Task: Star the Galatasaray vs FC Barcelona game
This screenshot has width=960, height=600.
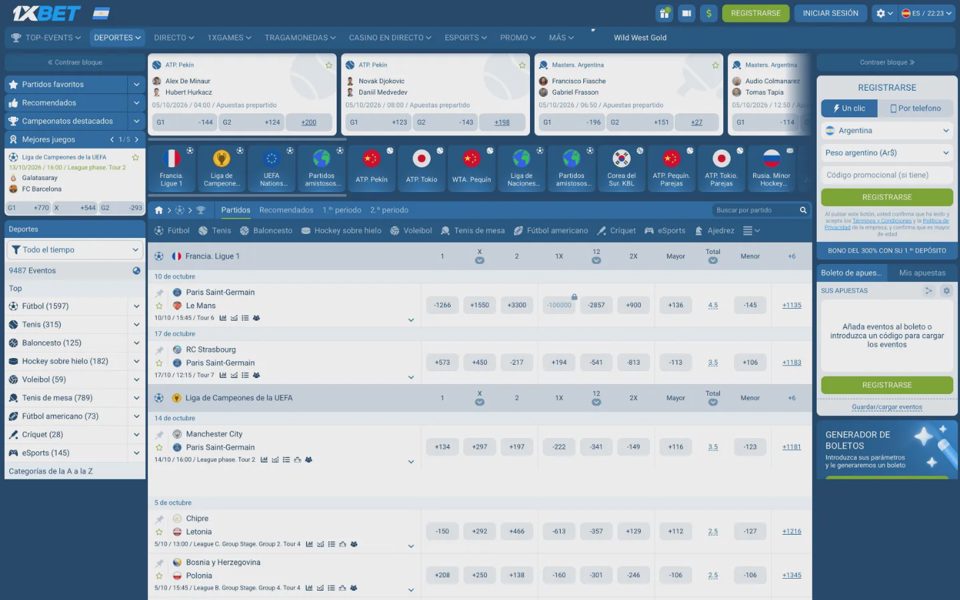Action: coord(135,157)
